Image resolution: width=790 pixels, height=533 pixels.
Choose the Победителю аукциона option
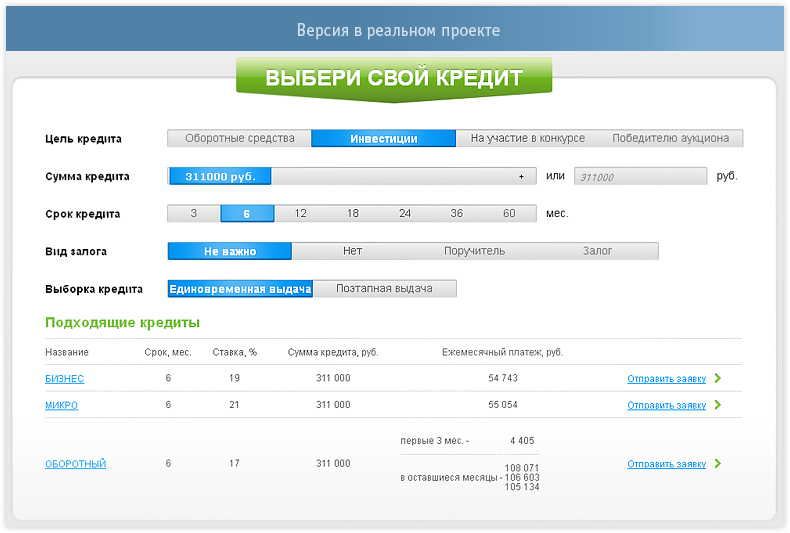point(671,139)
